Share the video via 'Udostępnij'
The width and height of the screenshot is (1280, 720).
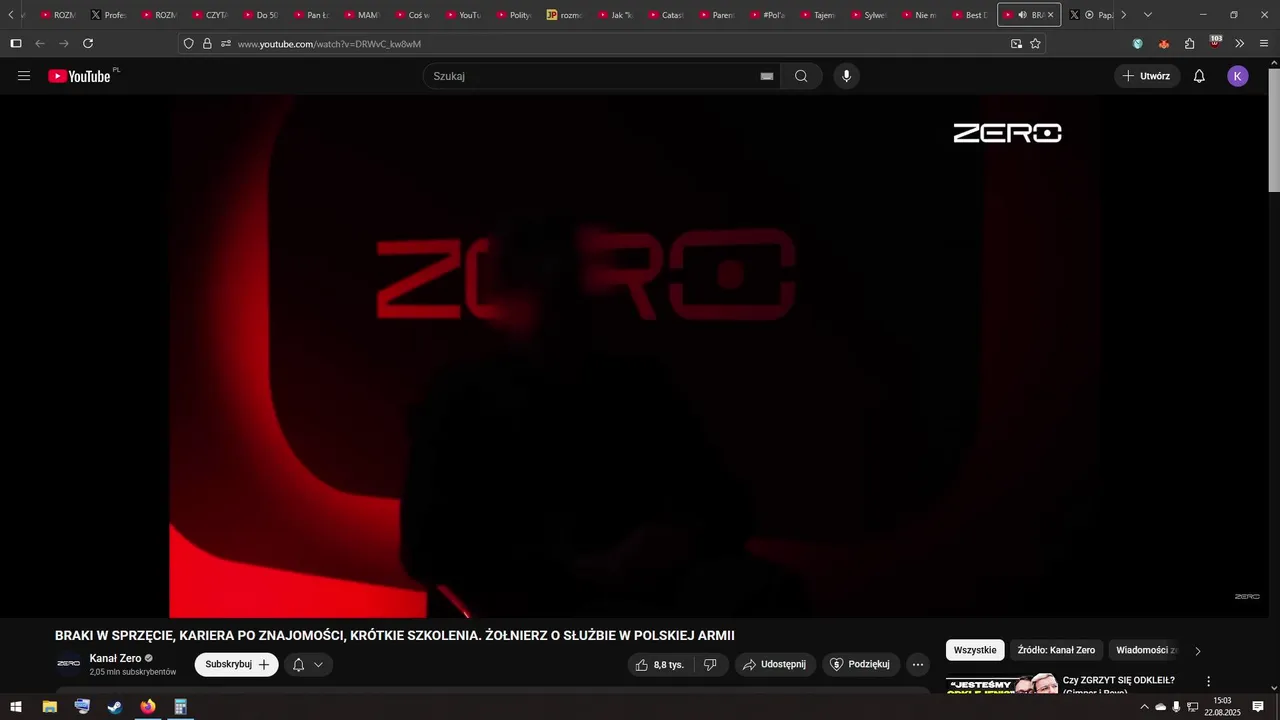point(775,664)
